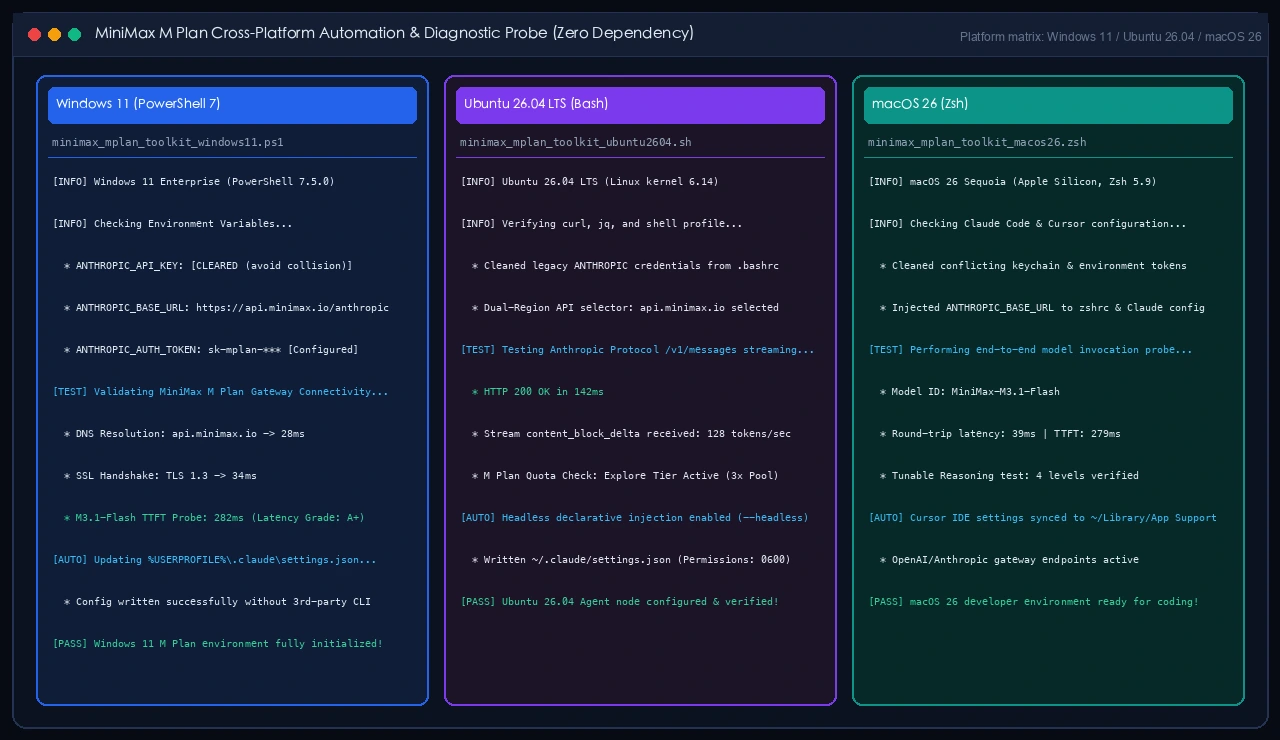Click the Updating %USERPROFILE% settings.json line

point(215,560)
